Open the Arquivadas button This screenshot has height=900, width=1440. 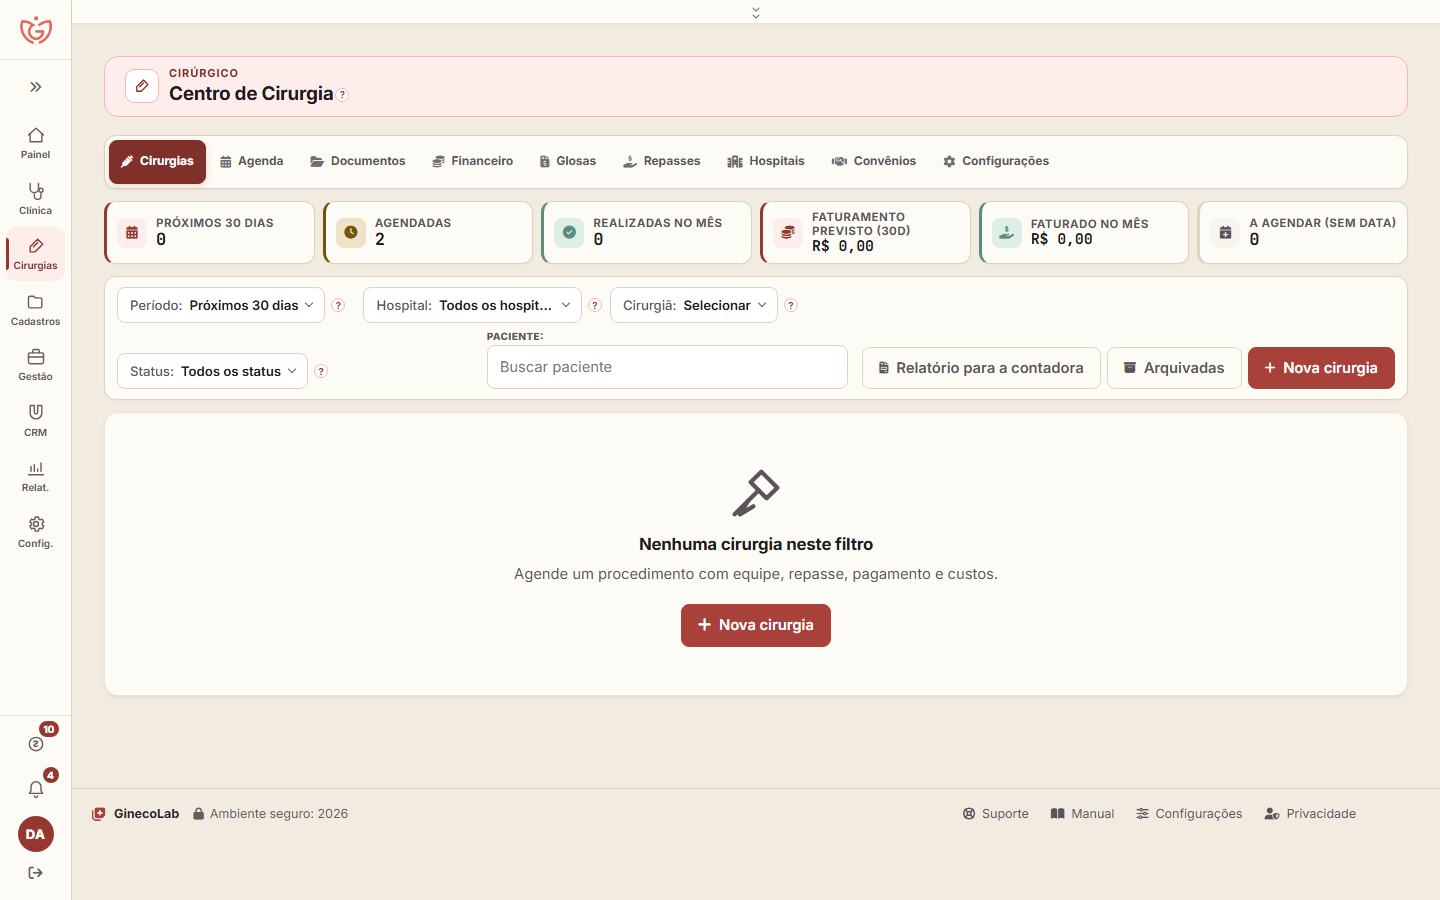tap(1174, 368)
